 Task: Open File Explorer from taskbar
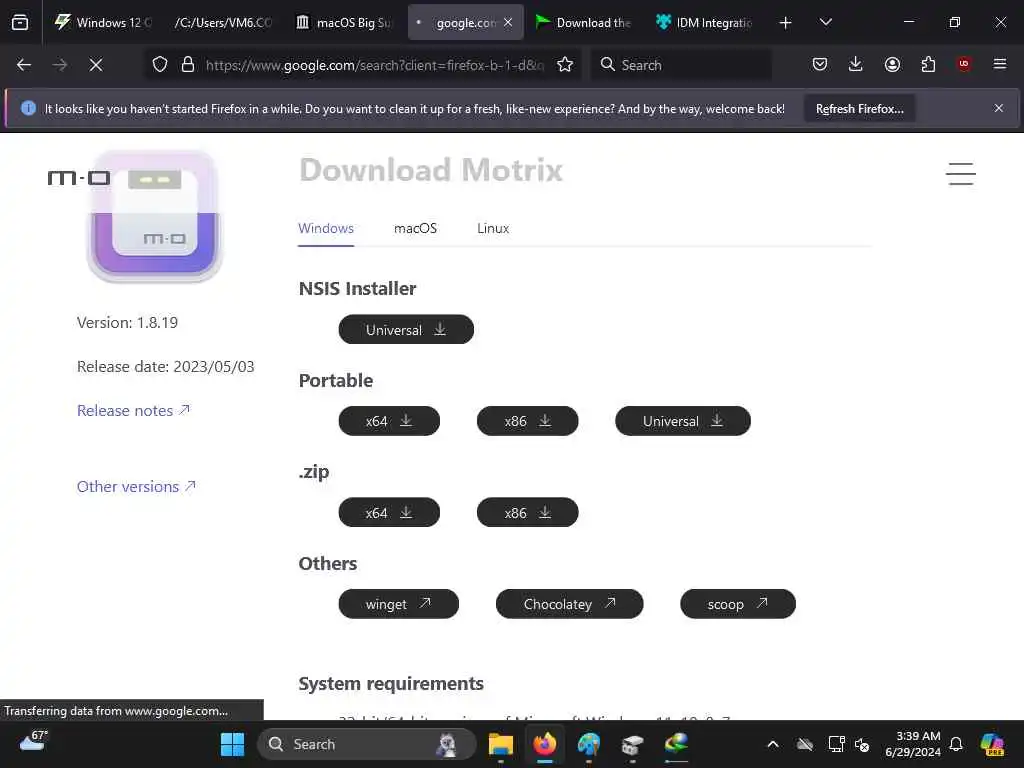tap(501, 744)
